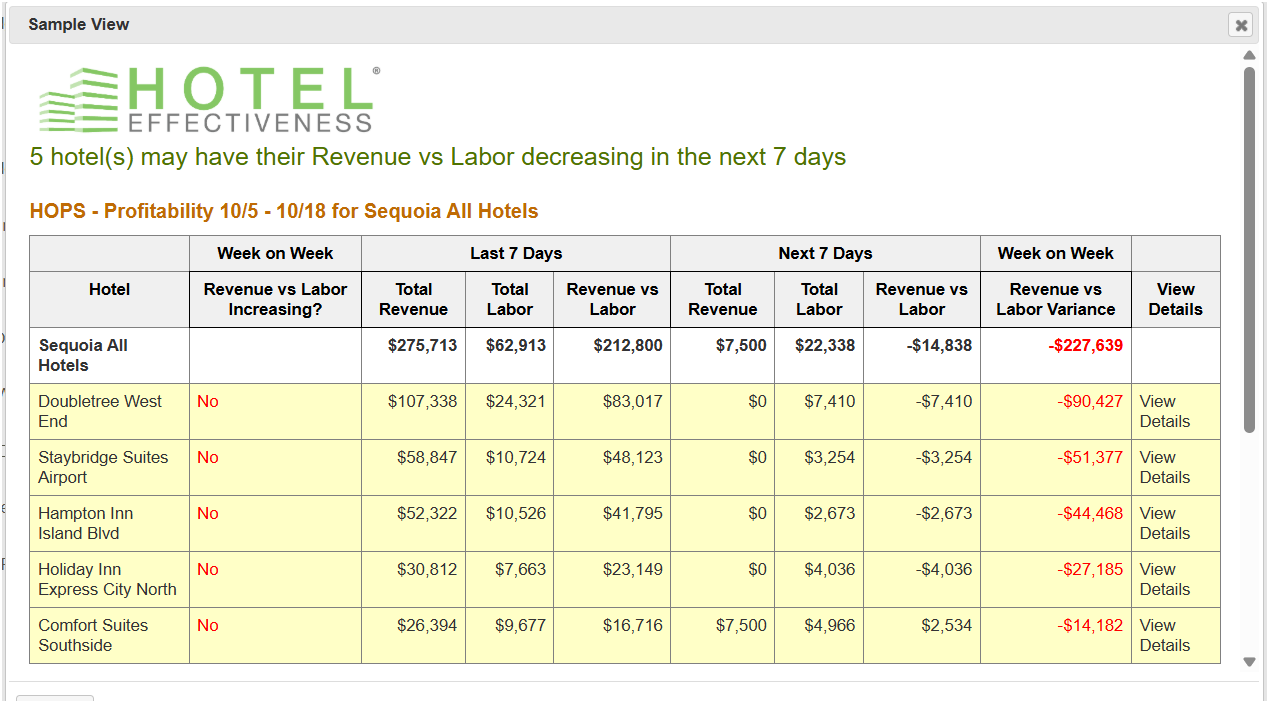The image size is (1269, 703).
Task: Click the Last 7 Days header
Action: click(516, 254)
